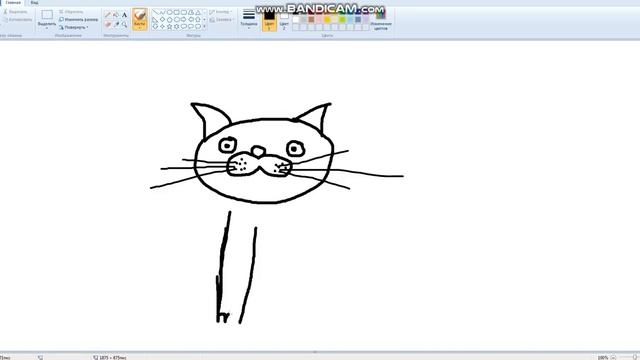Viewport: 640px width, 360px height.
Task: Click the Copy (Копировать) button
Action: click(17, 20)
